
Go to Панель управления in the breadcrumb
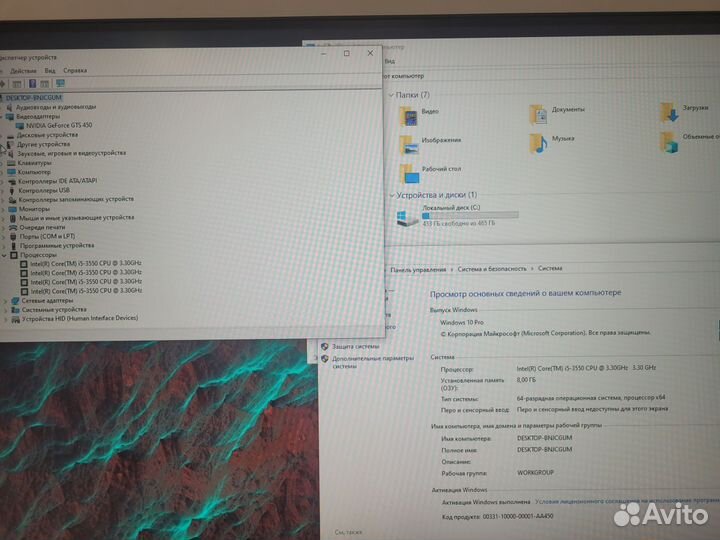(418, 270)
